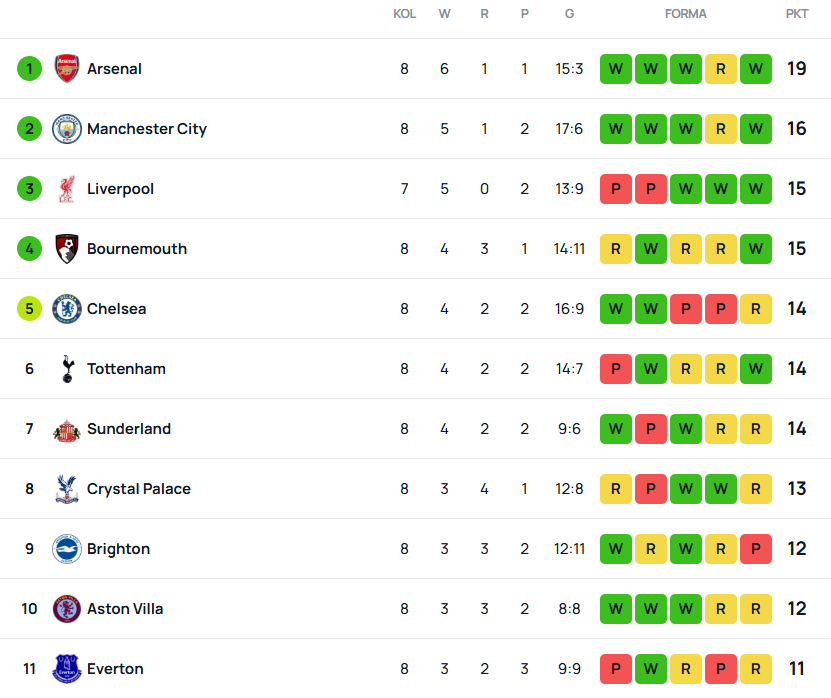Click the Arsenal club crest
Viewport: 831px width, 698px height.
[66, 69]
